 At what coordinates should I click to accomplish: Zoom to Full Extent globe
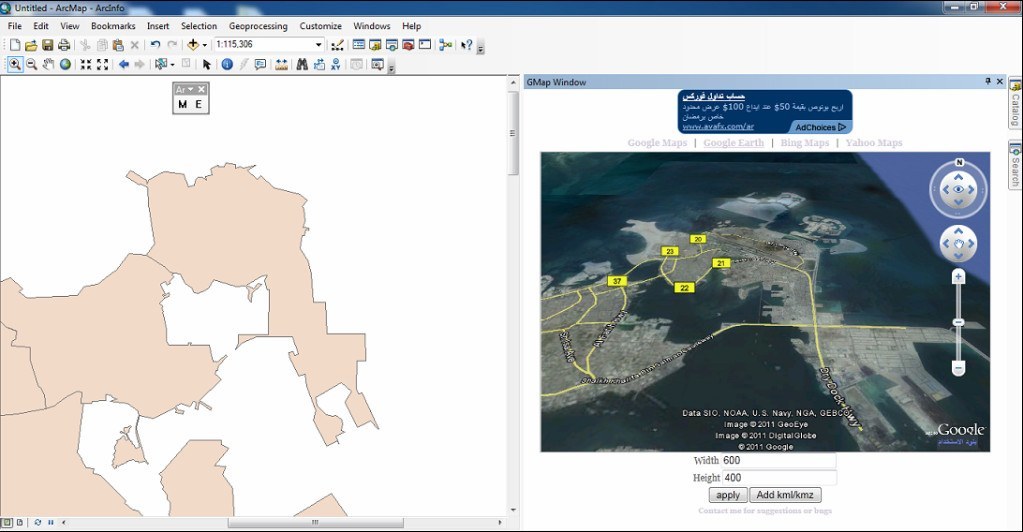[x=65, y=65]
